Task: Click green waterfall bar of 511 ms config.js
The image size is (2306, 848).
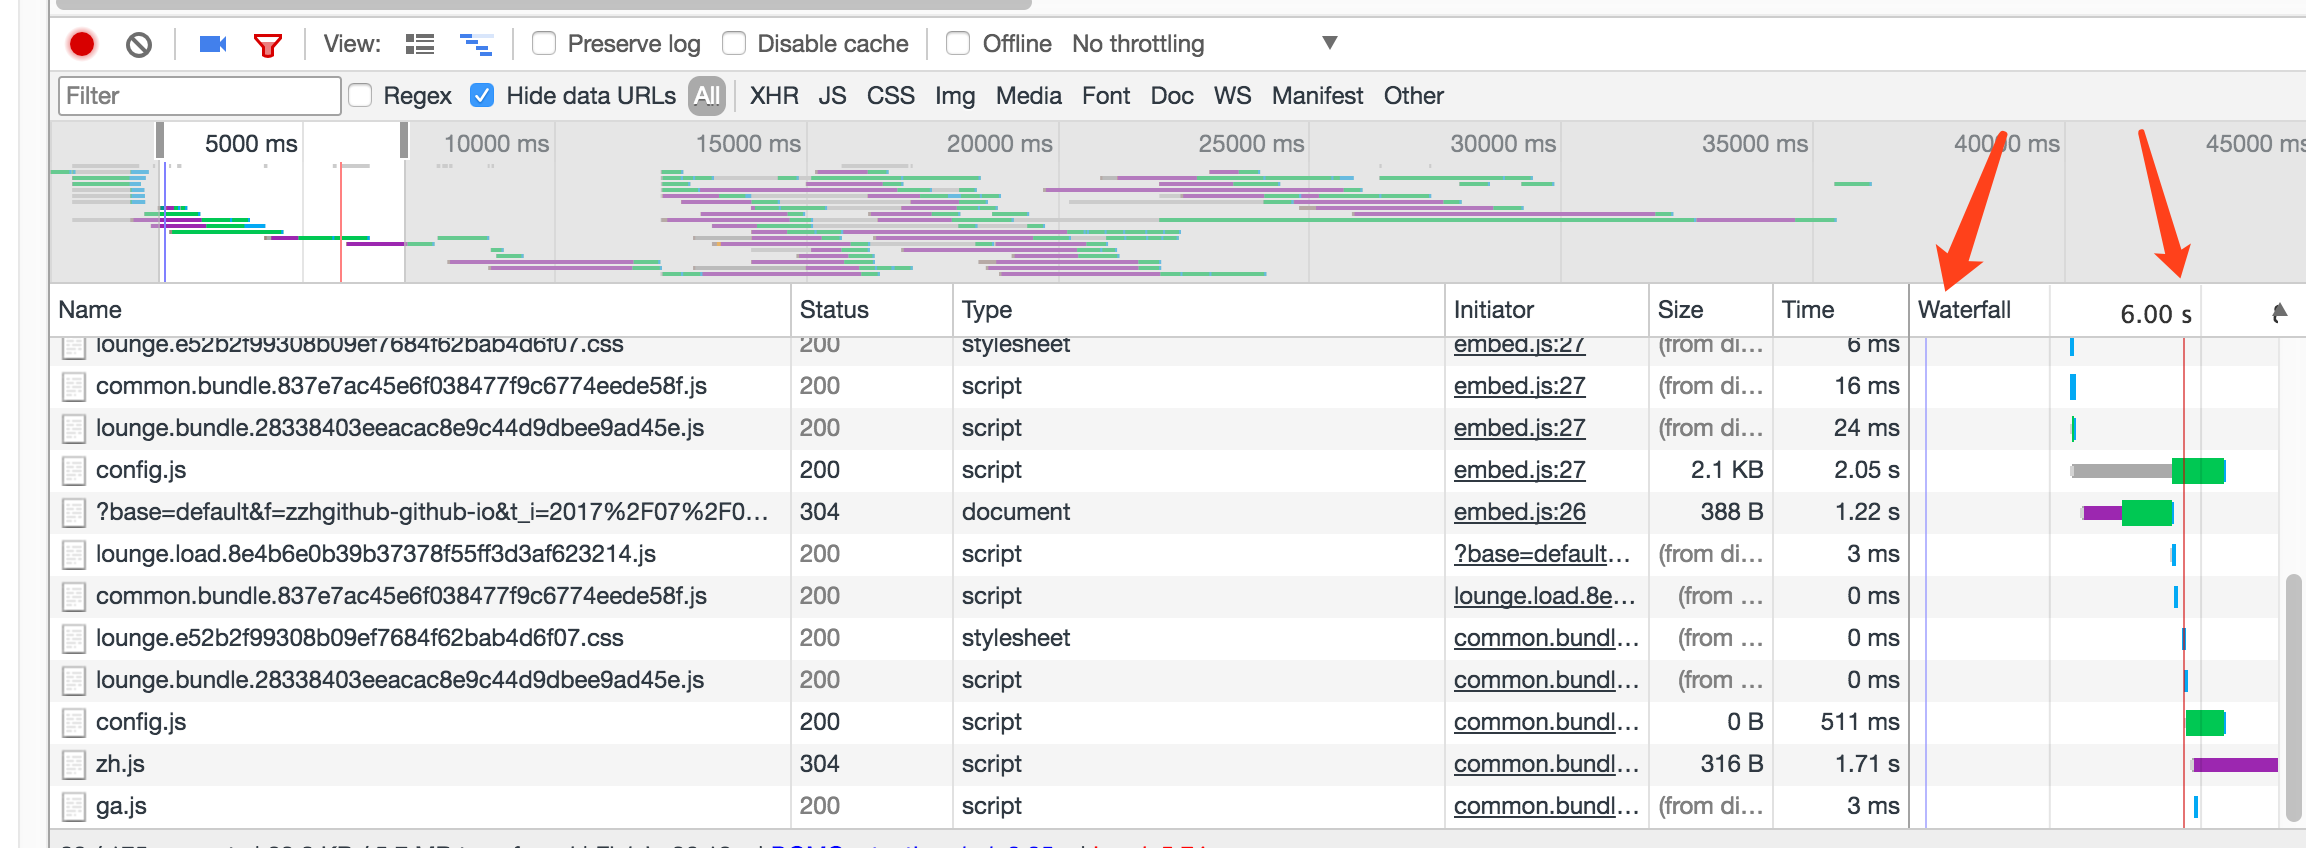Action: point(2205,722)
